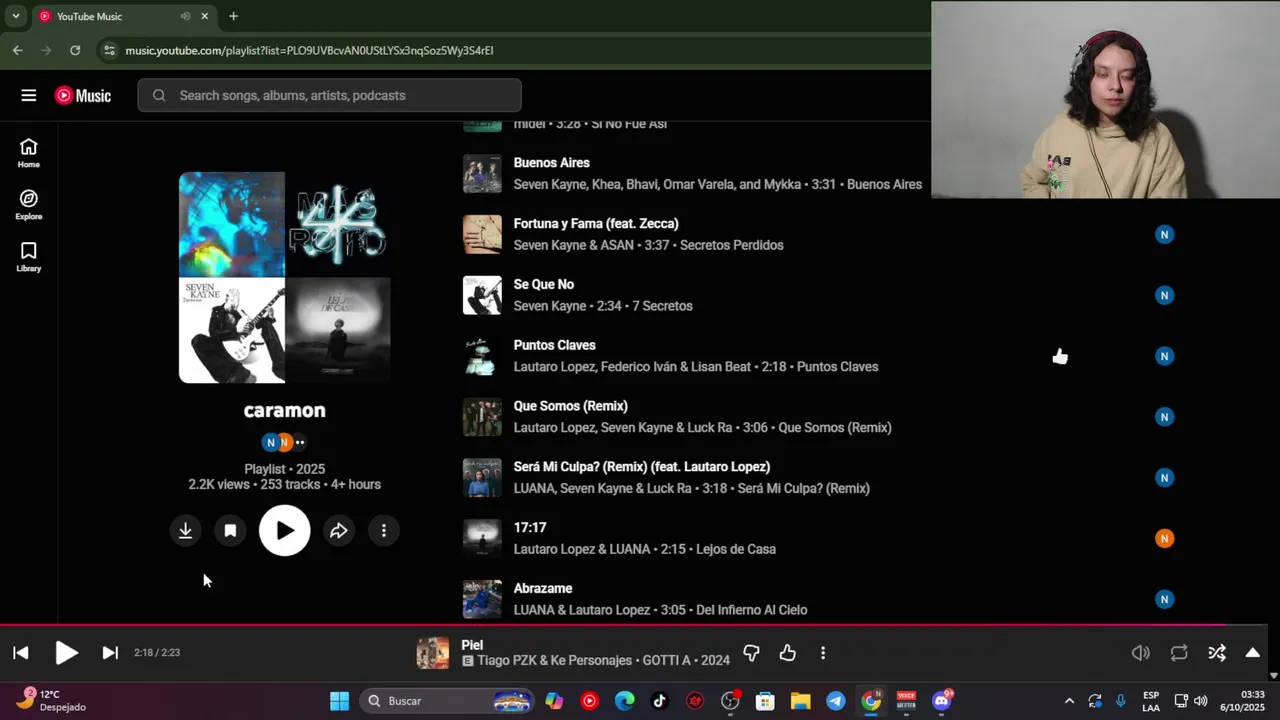Dislike the song Piel
This screenshot has height=720, width=1280.
coord(751,653)
